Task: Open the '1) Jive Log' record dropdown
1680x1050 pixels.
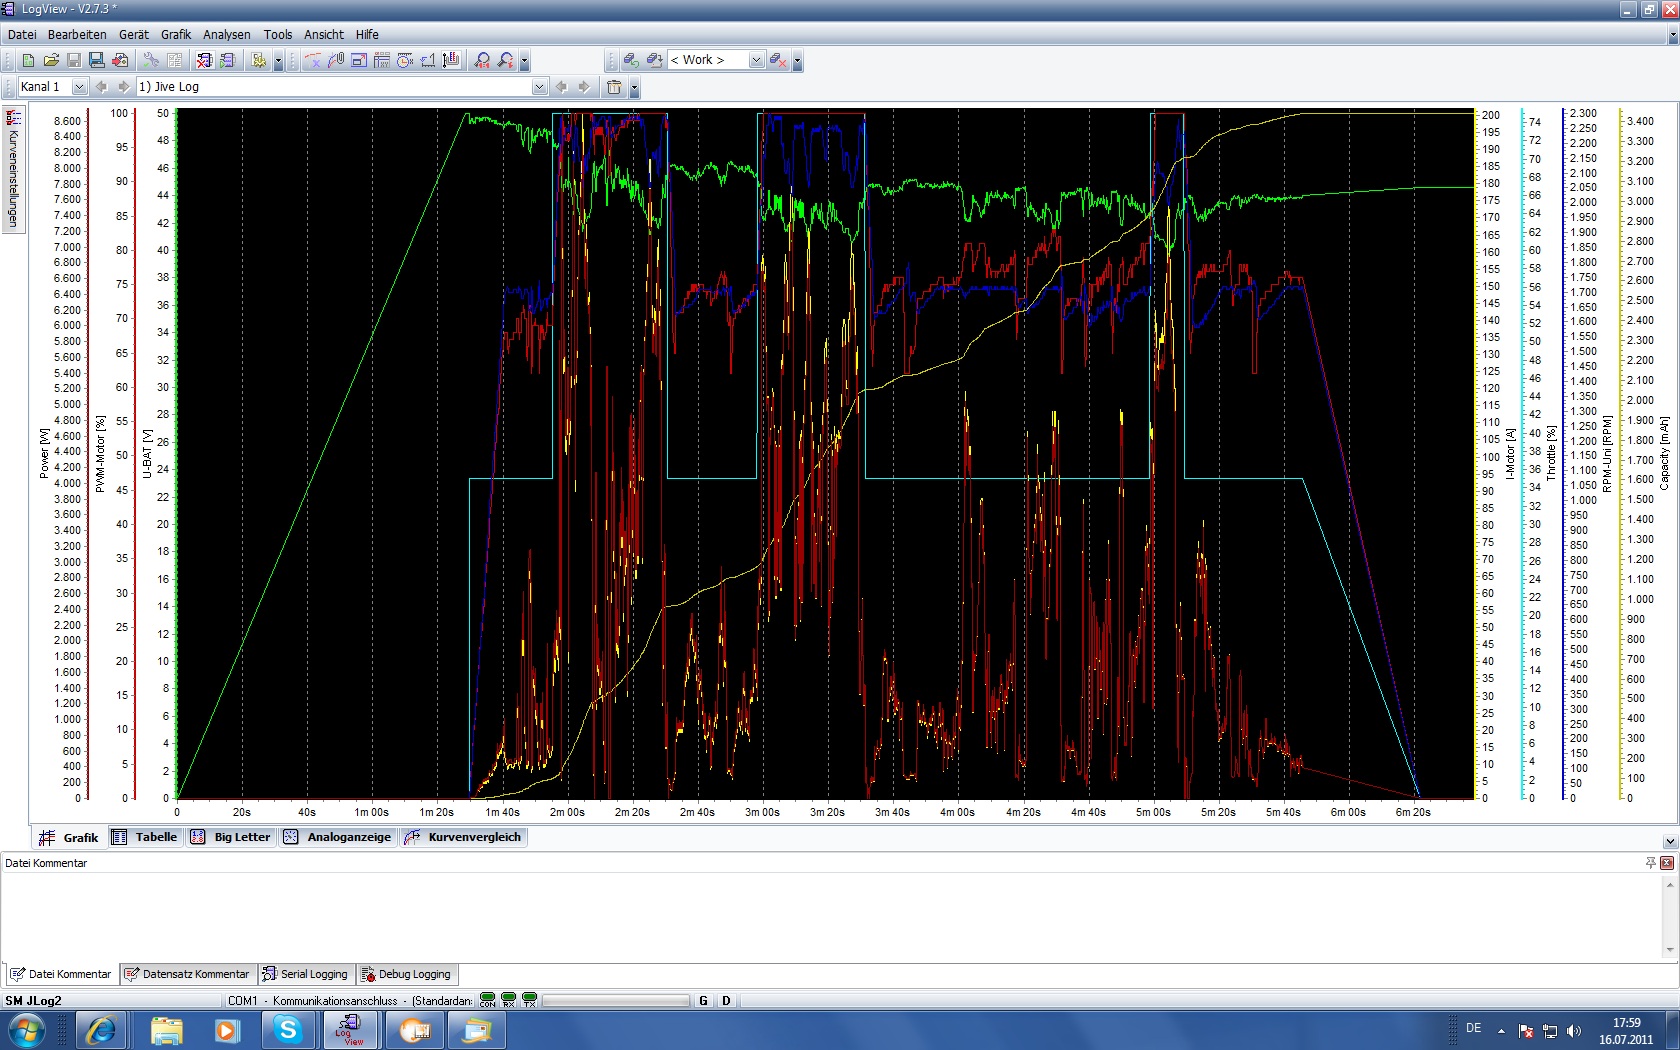Action: pyautogui.click(x=540, y=87)
